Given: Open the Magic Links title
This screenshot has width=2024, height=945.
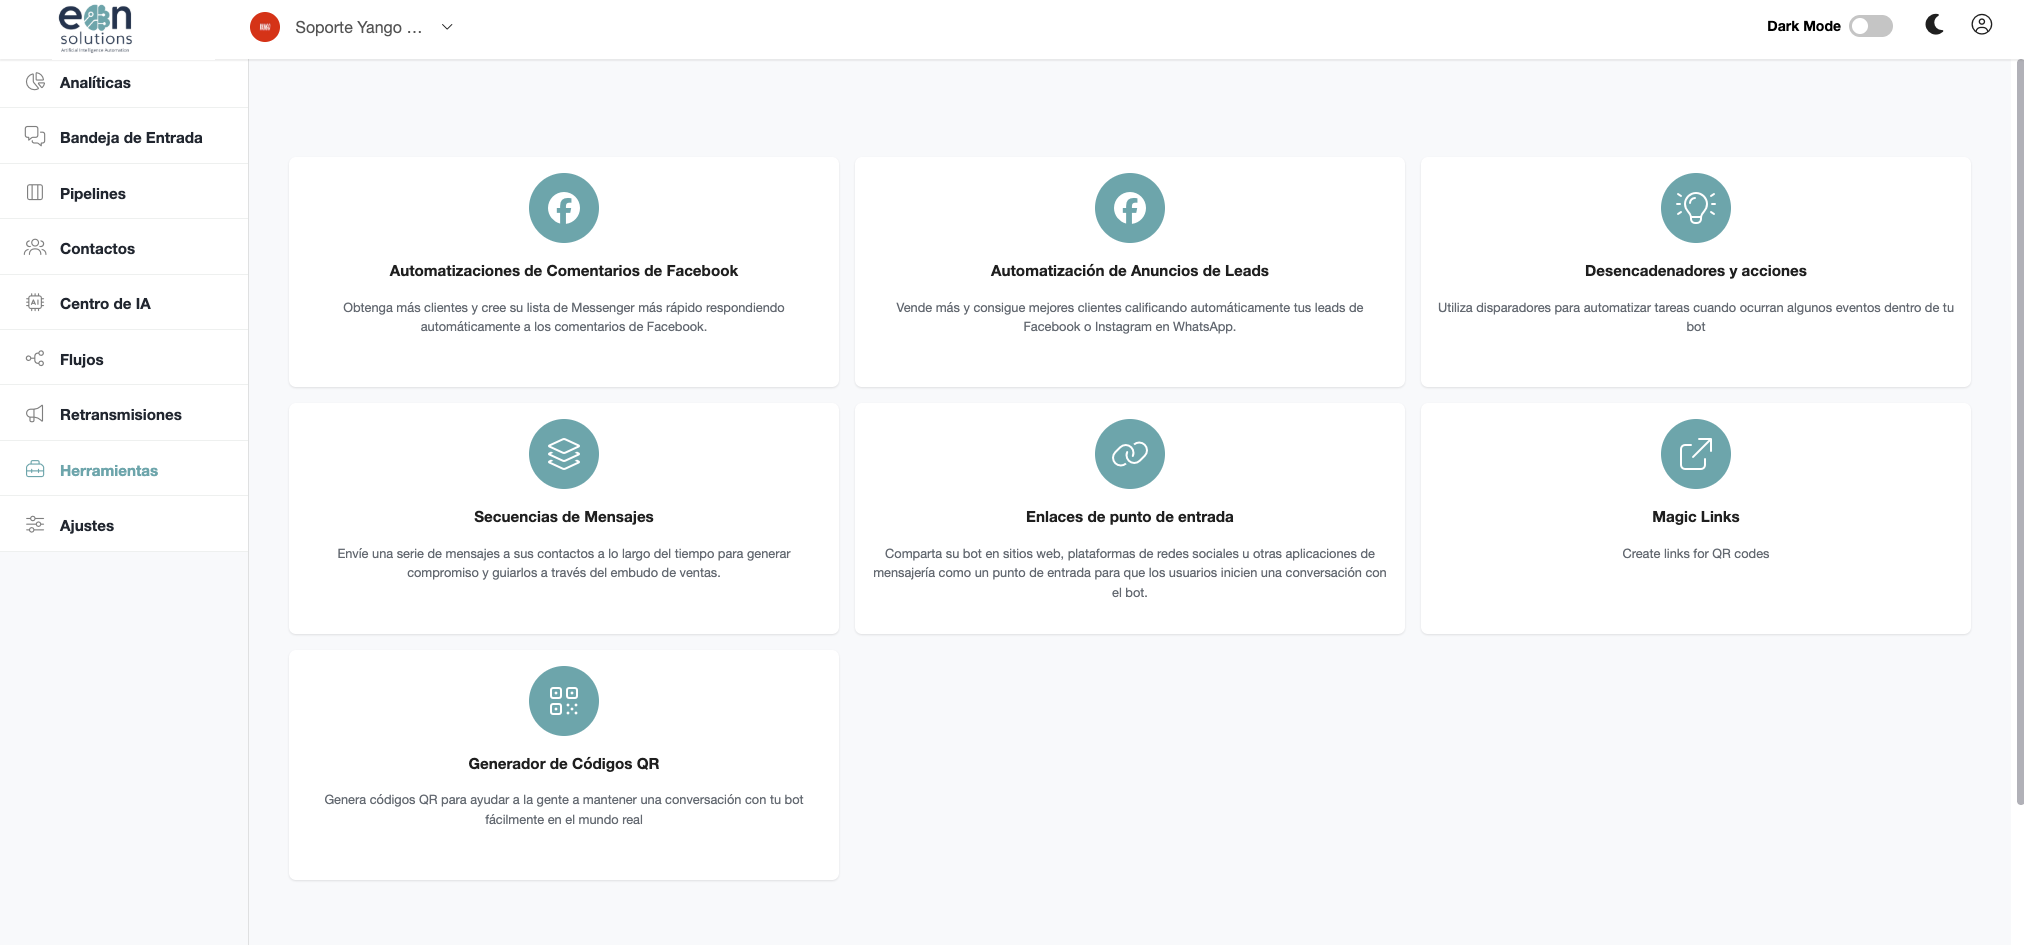Looking at the screenshot, I should coord(1696,517).
